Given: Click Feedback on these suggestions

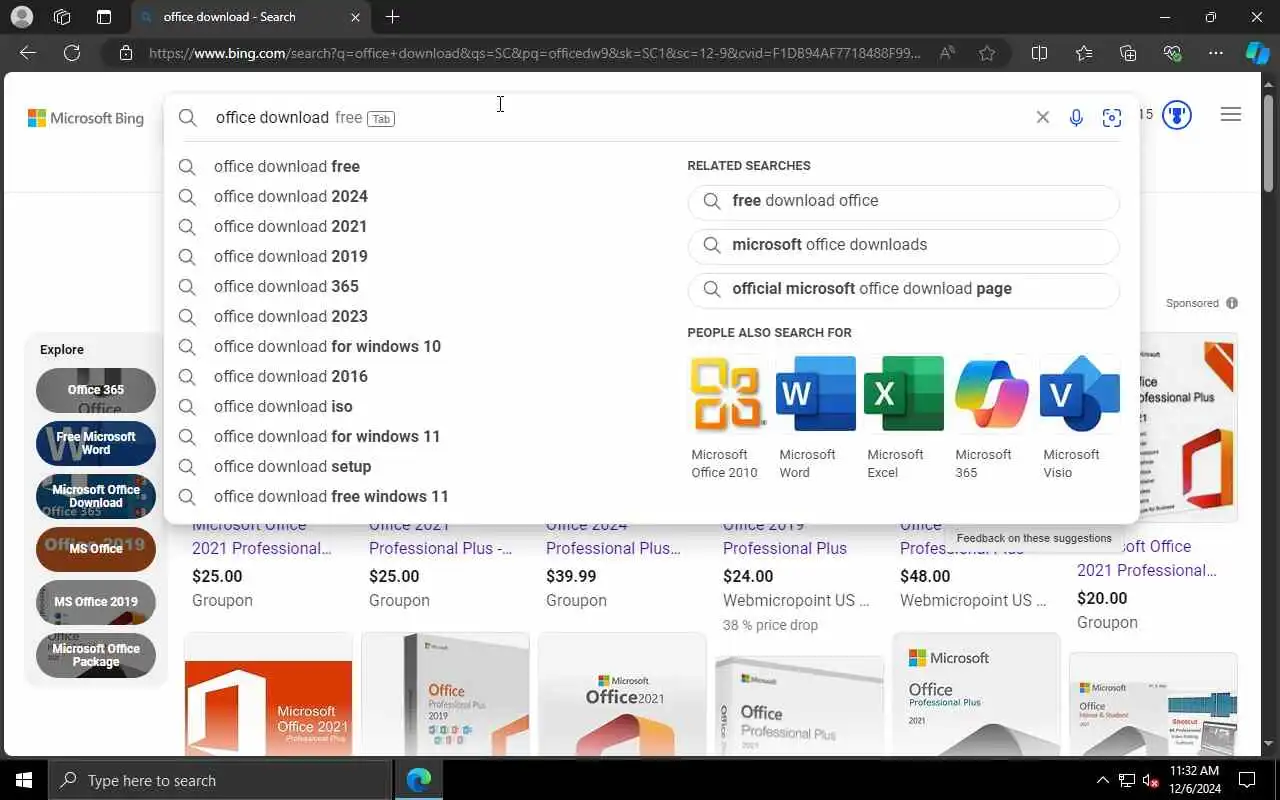Looking at the screenshot, I should (x=1034, y=538).
